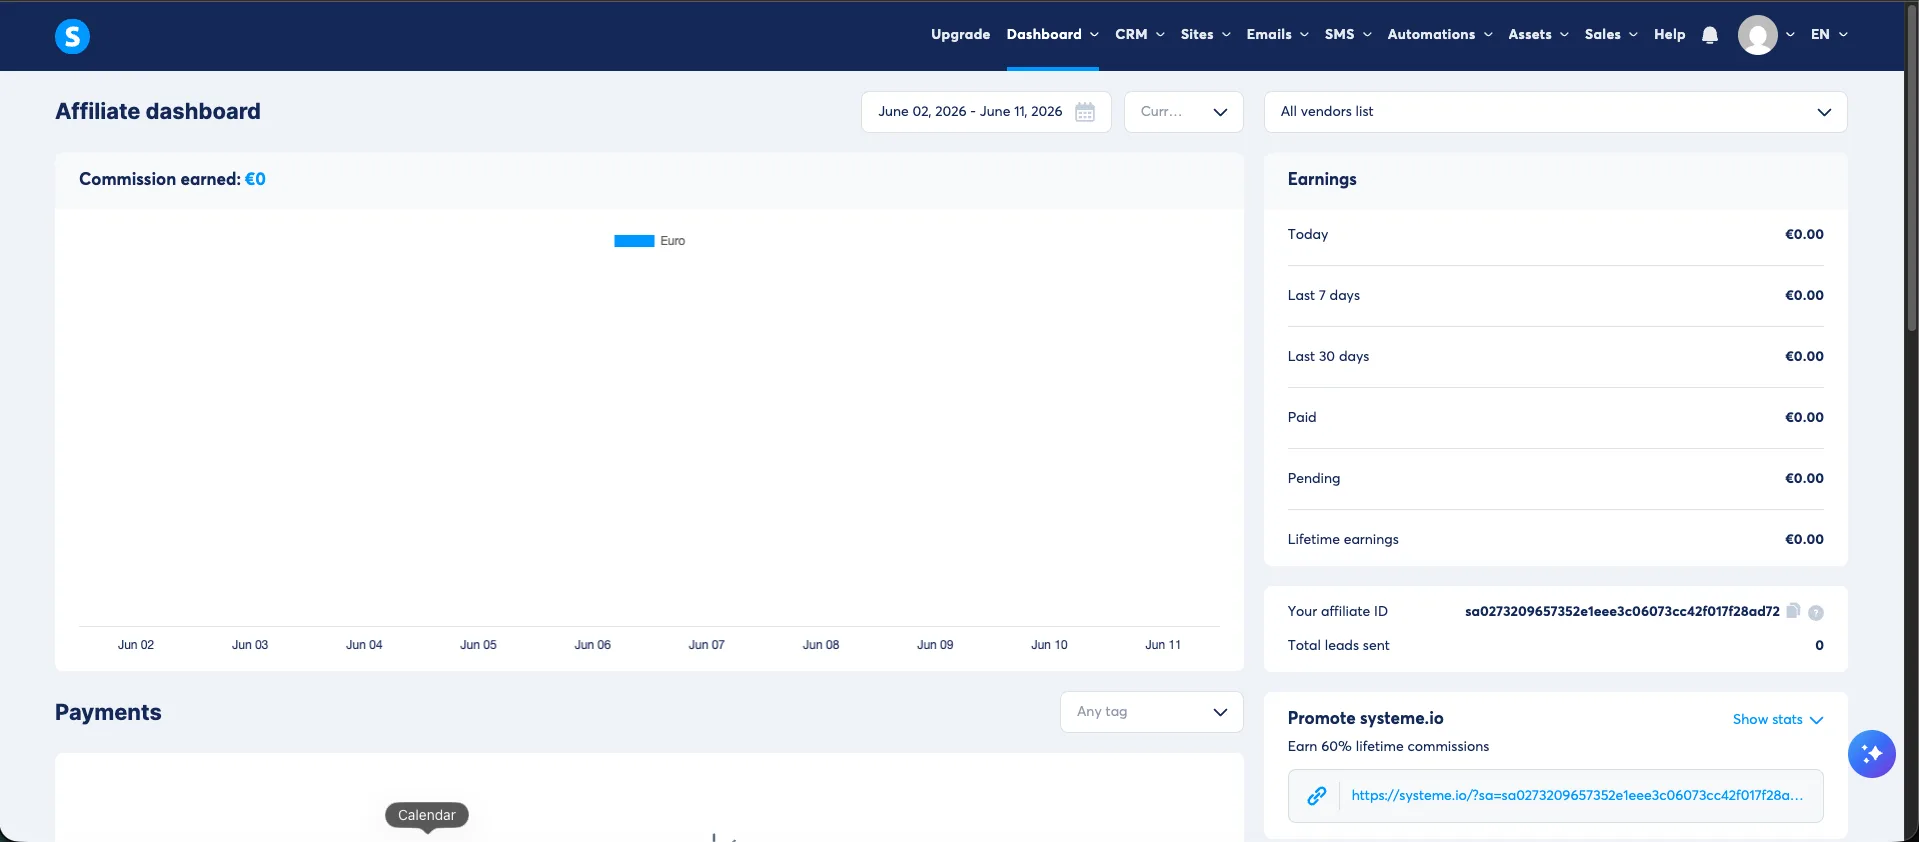Screen dimensions: 1919x842
Task: Click the Pending earnings label
Action: click(x=1313, y=478)
